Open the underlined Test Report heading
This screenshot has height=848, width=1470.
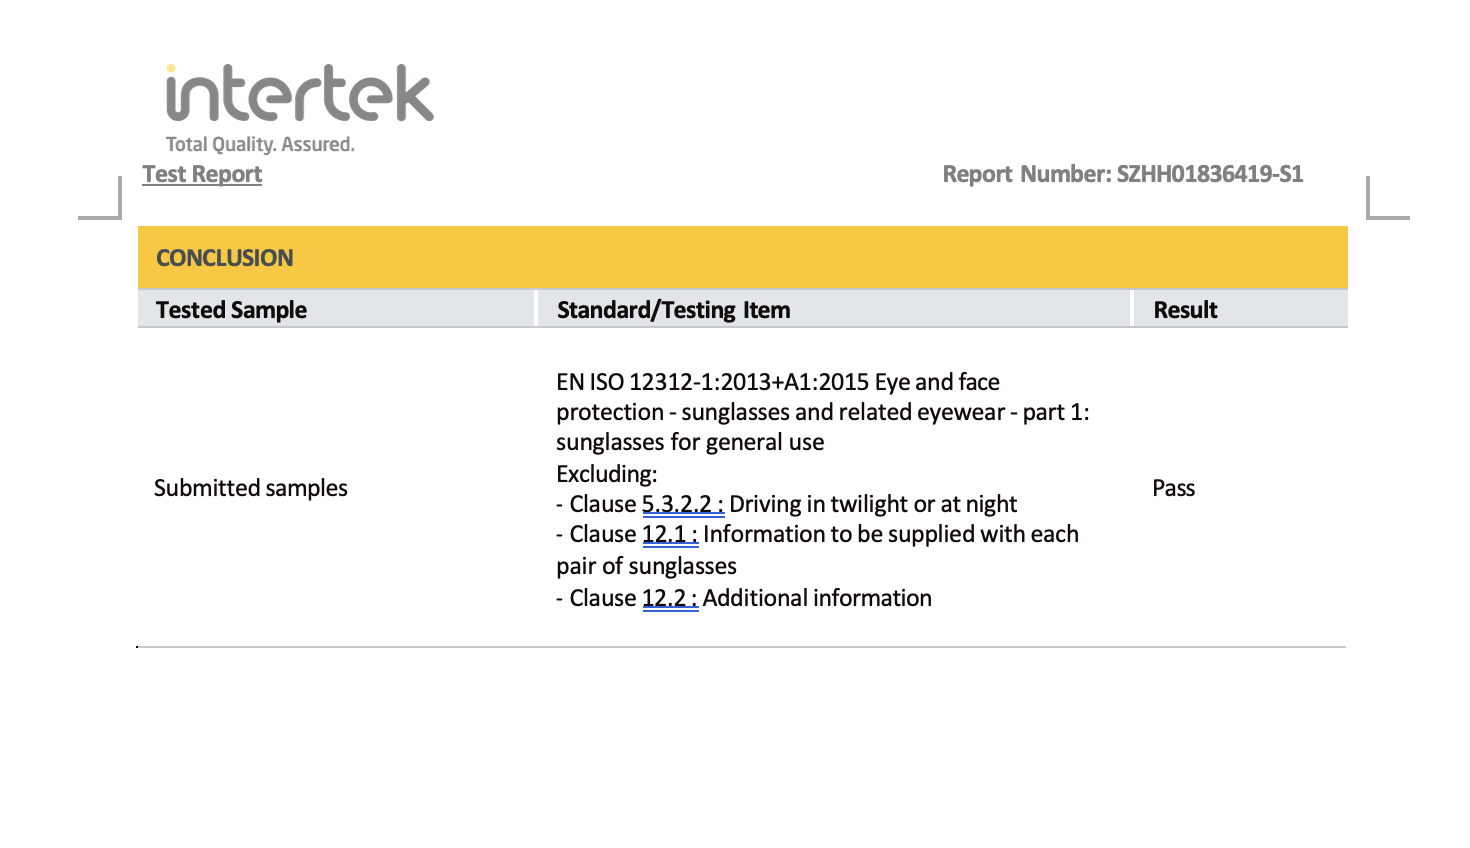click(202, 174)
